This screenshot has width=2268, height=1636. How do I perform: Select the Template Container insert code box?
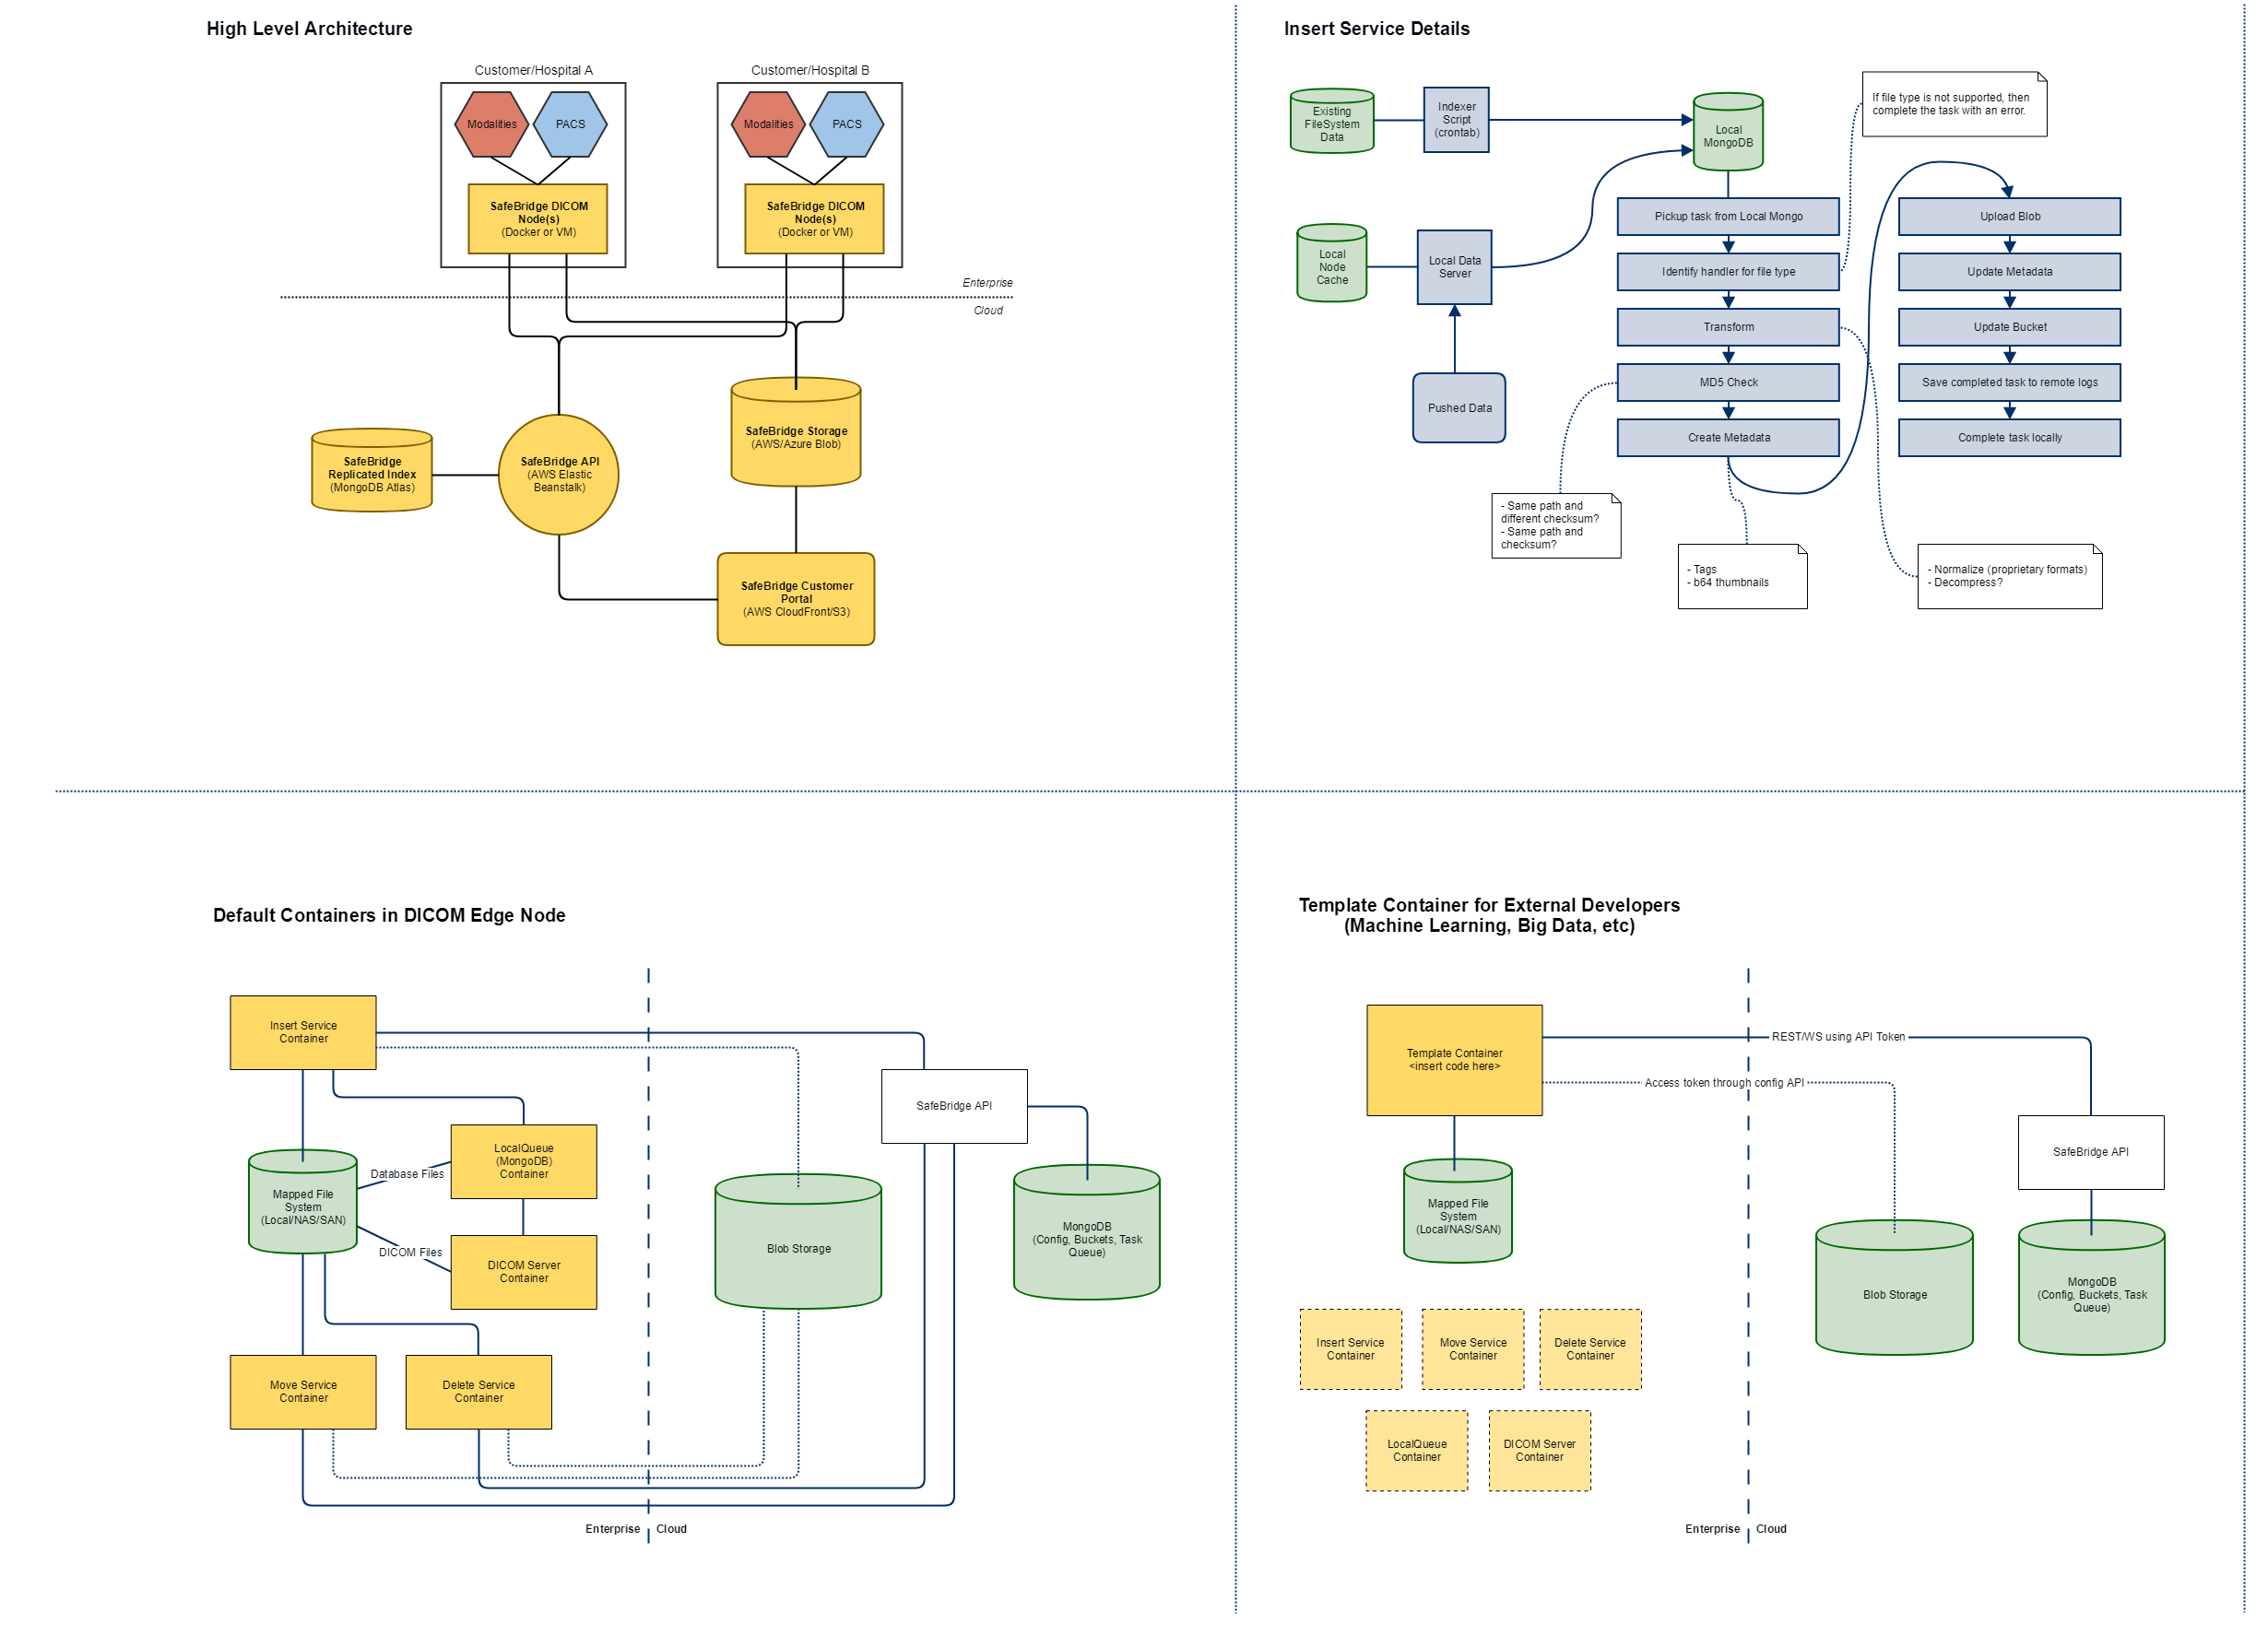pyautogui.click(x=1454, y=1060)
